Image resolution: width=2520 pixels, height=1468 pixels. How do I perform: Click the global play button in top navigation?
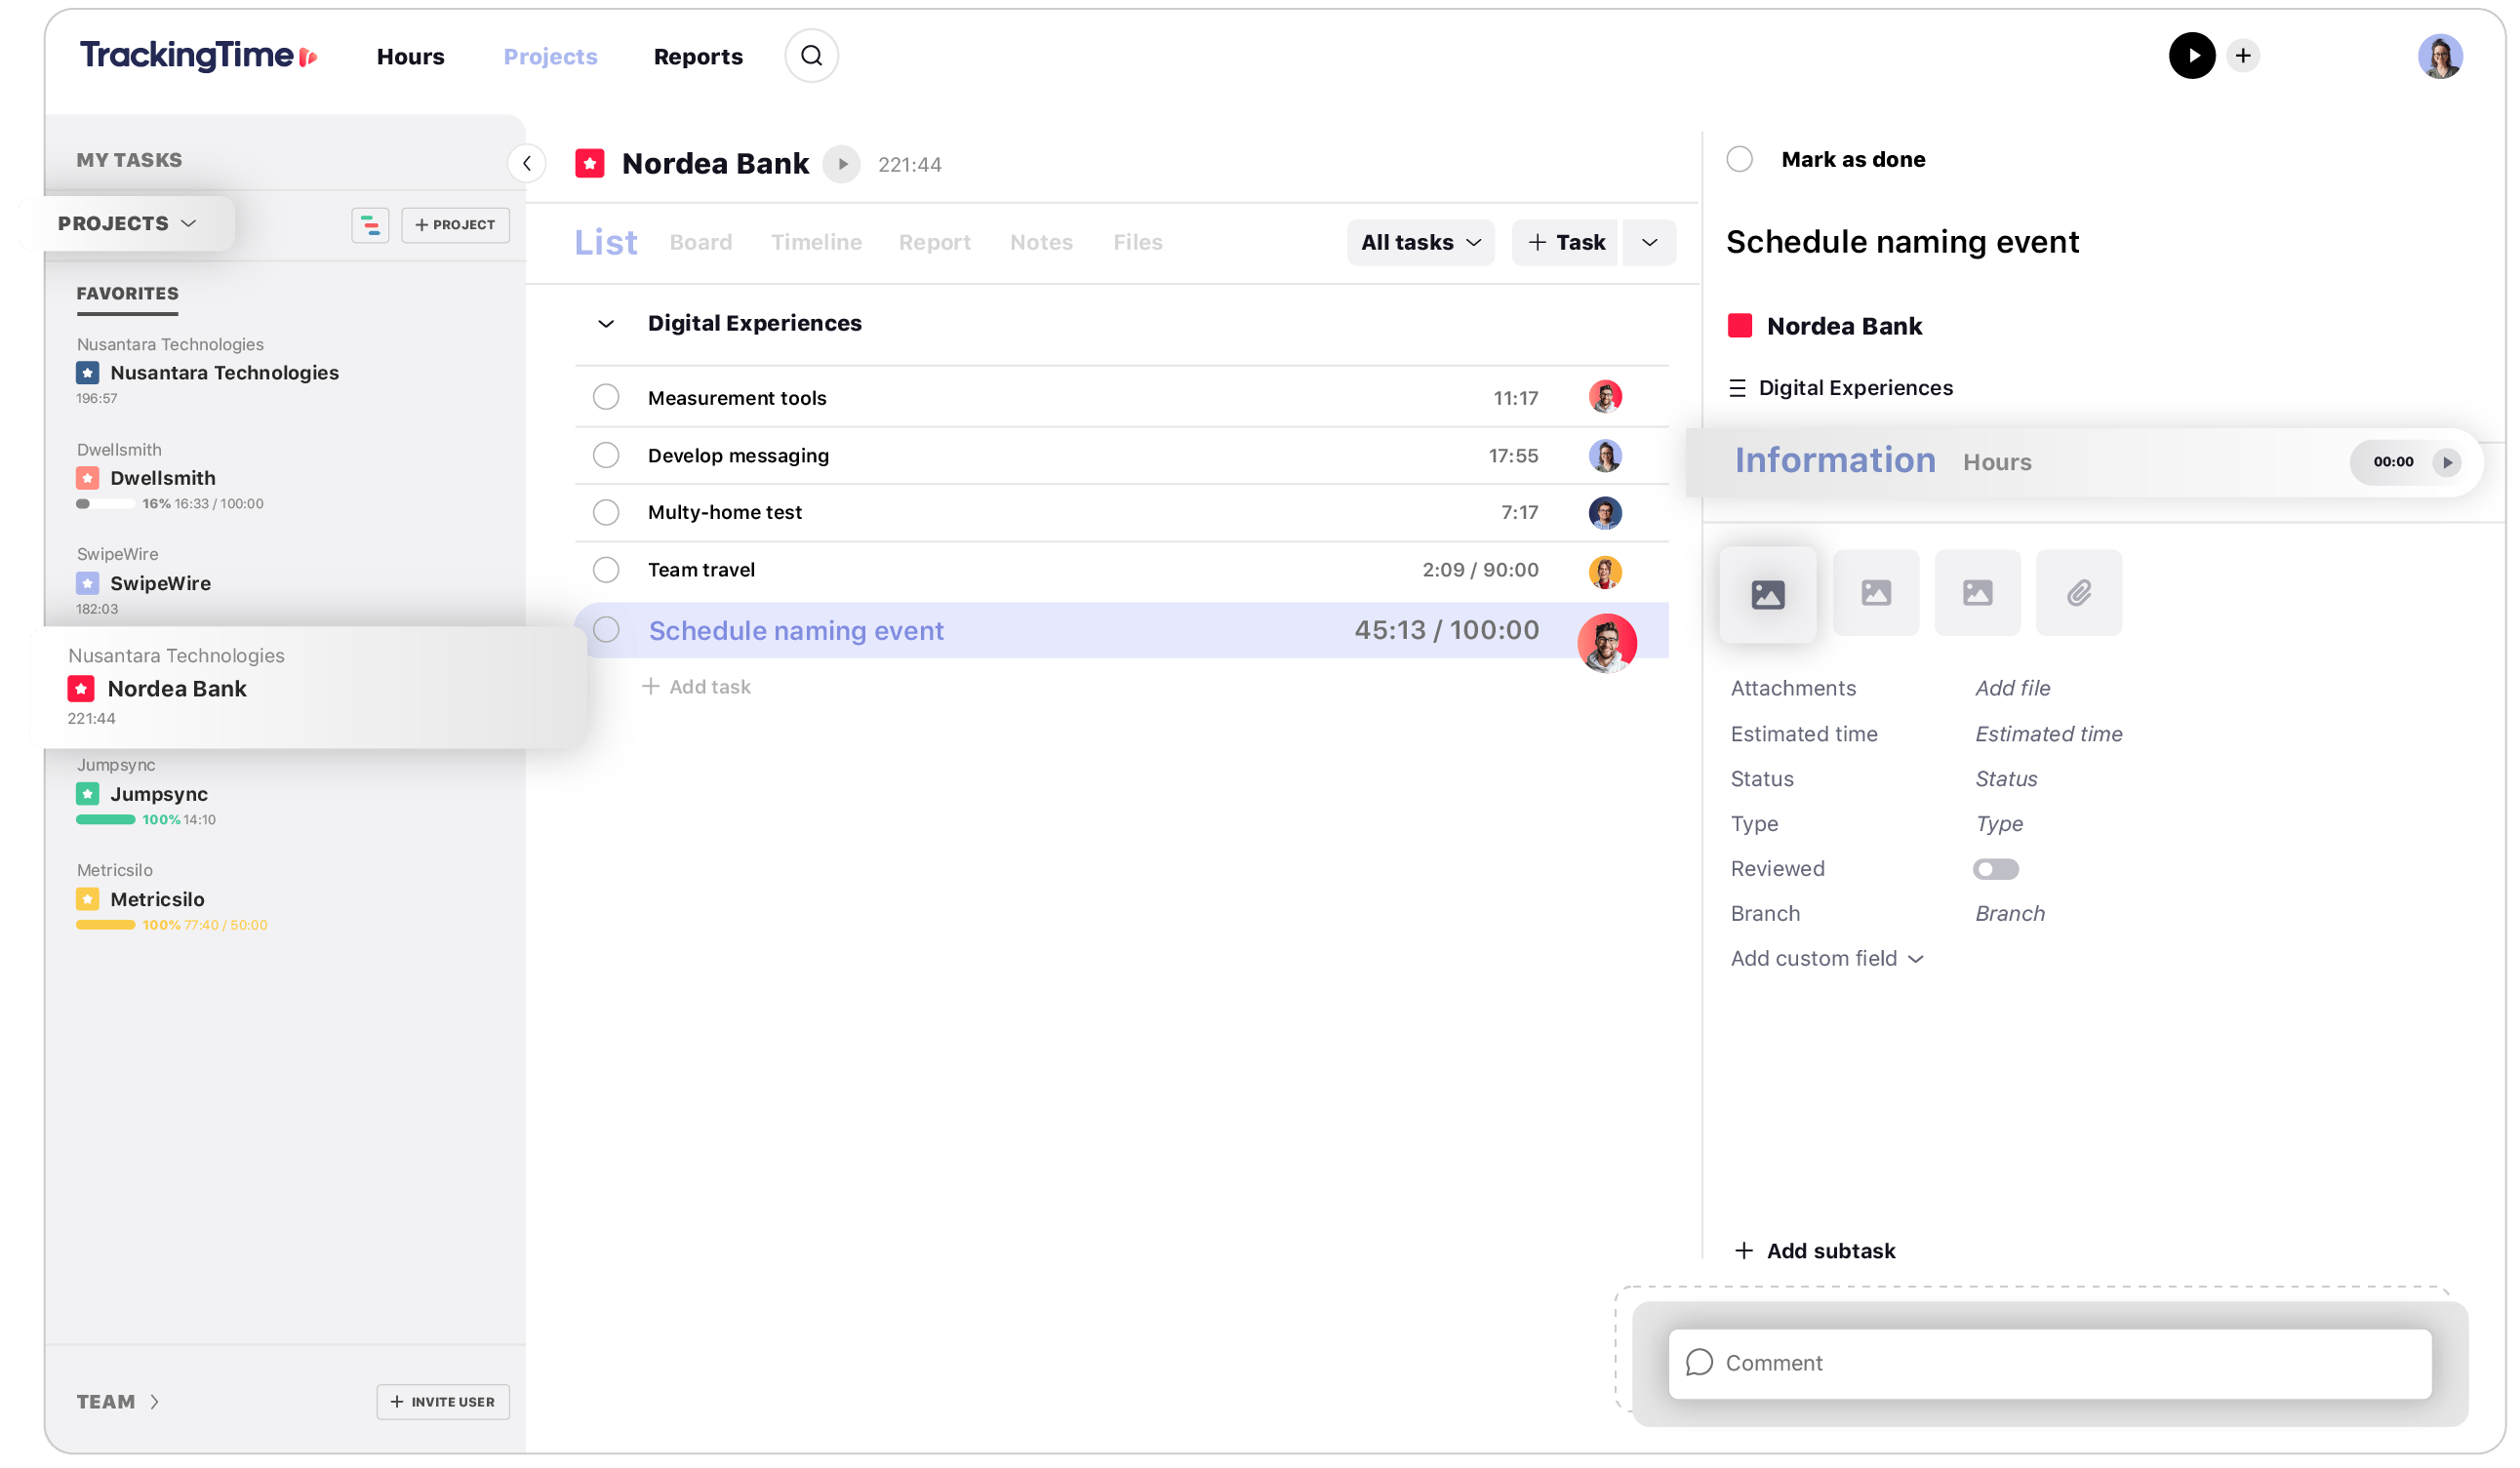pos(2191,55)
